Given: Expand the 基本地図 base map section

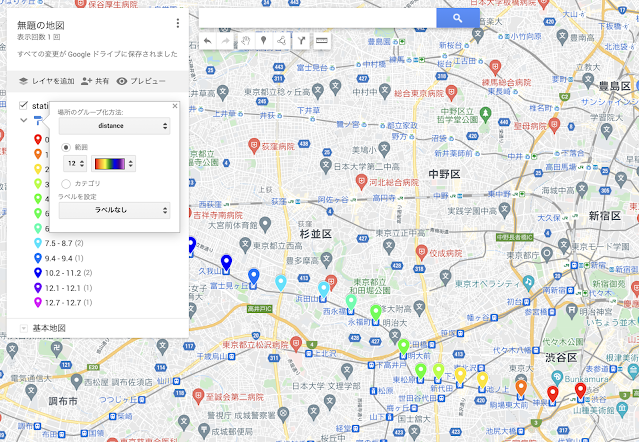Looking at the screenshot, I should 24,328.
